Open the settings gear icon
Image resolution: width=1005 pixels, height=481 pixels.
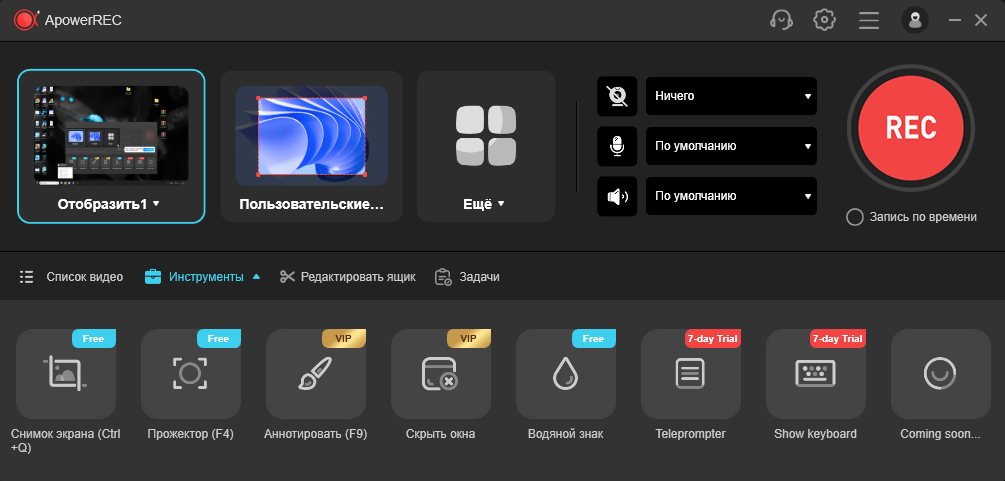click(824, 20)
